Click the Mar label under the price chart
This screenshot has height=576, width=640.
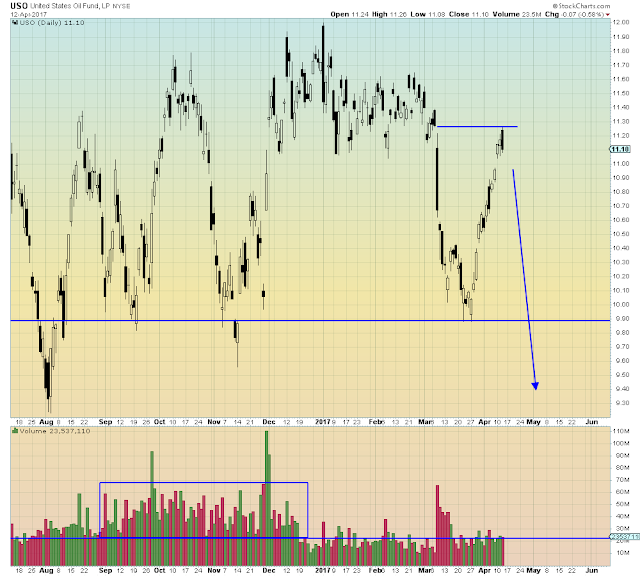(x=425, y=422)
